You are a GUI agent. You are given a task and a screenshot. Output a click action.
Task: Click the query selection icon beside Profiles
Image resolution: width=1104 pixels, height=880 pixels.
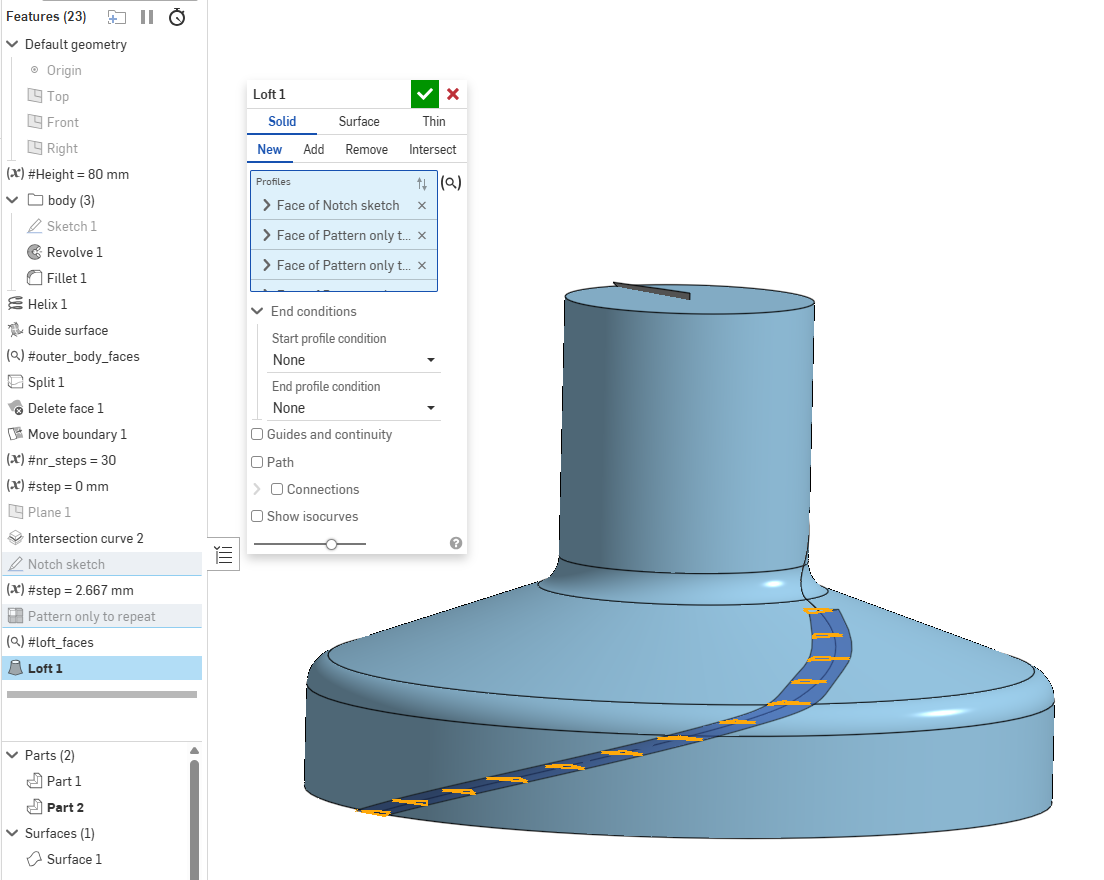(451, 183)
